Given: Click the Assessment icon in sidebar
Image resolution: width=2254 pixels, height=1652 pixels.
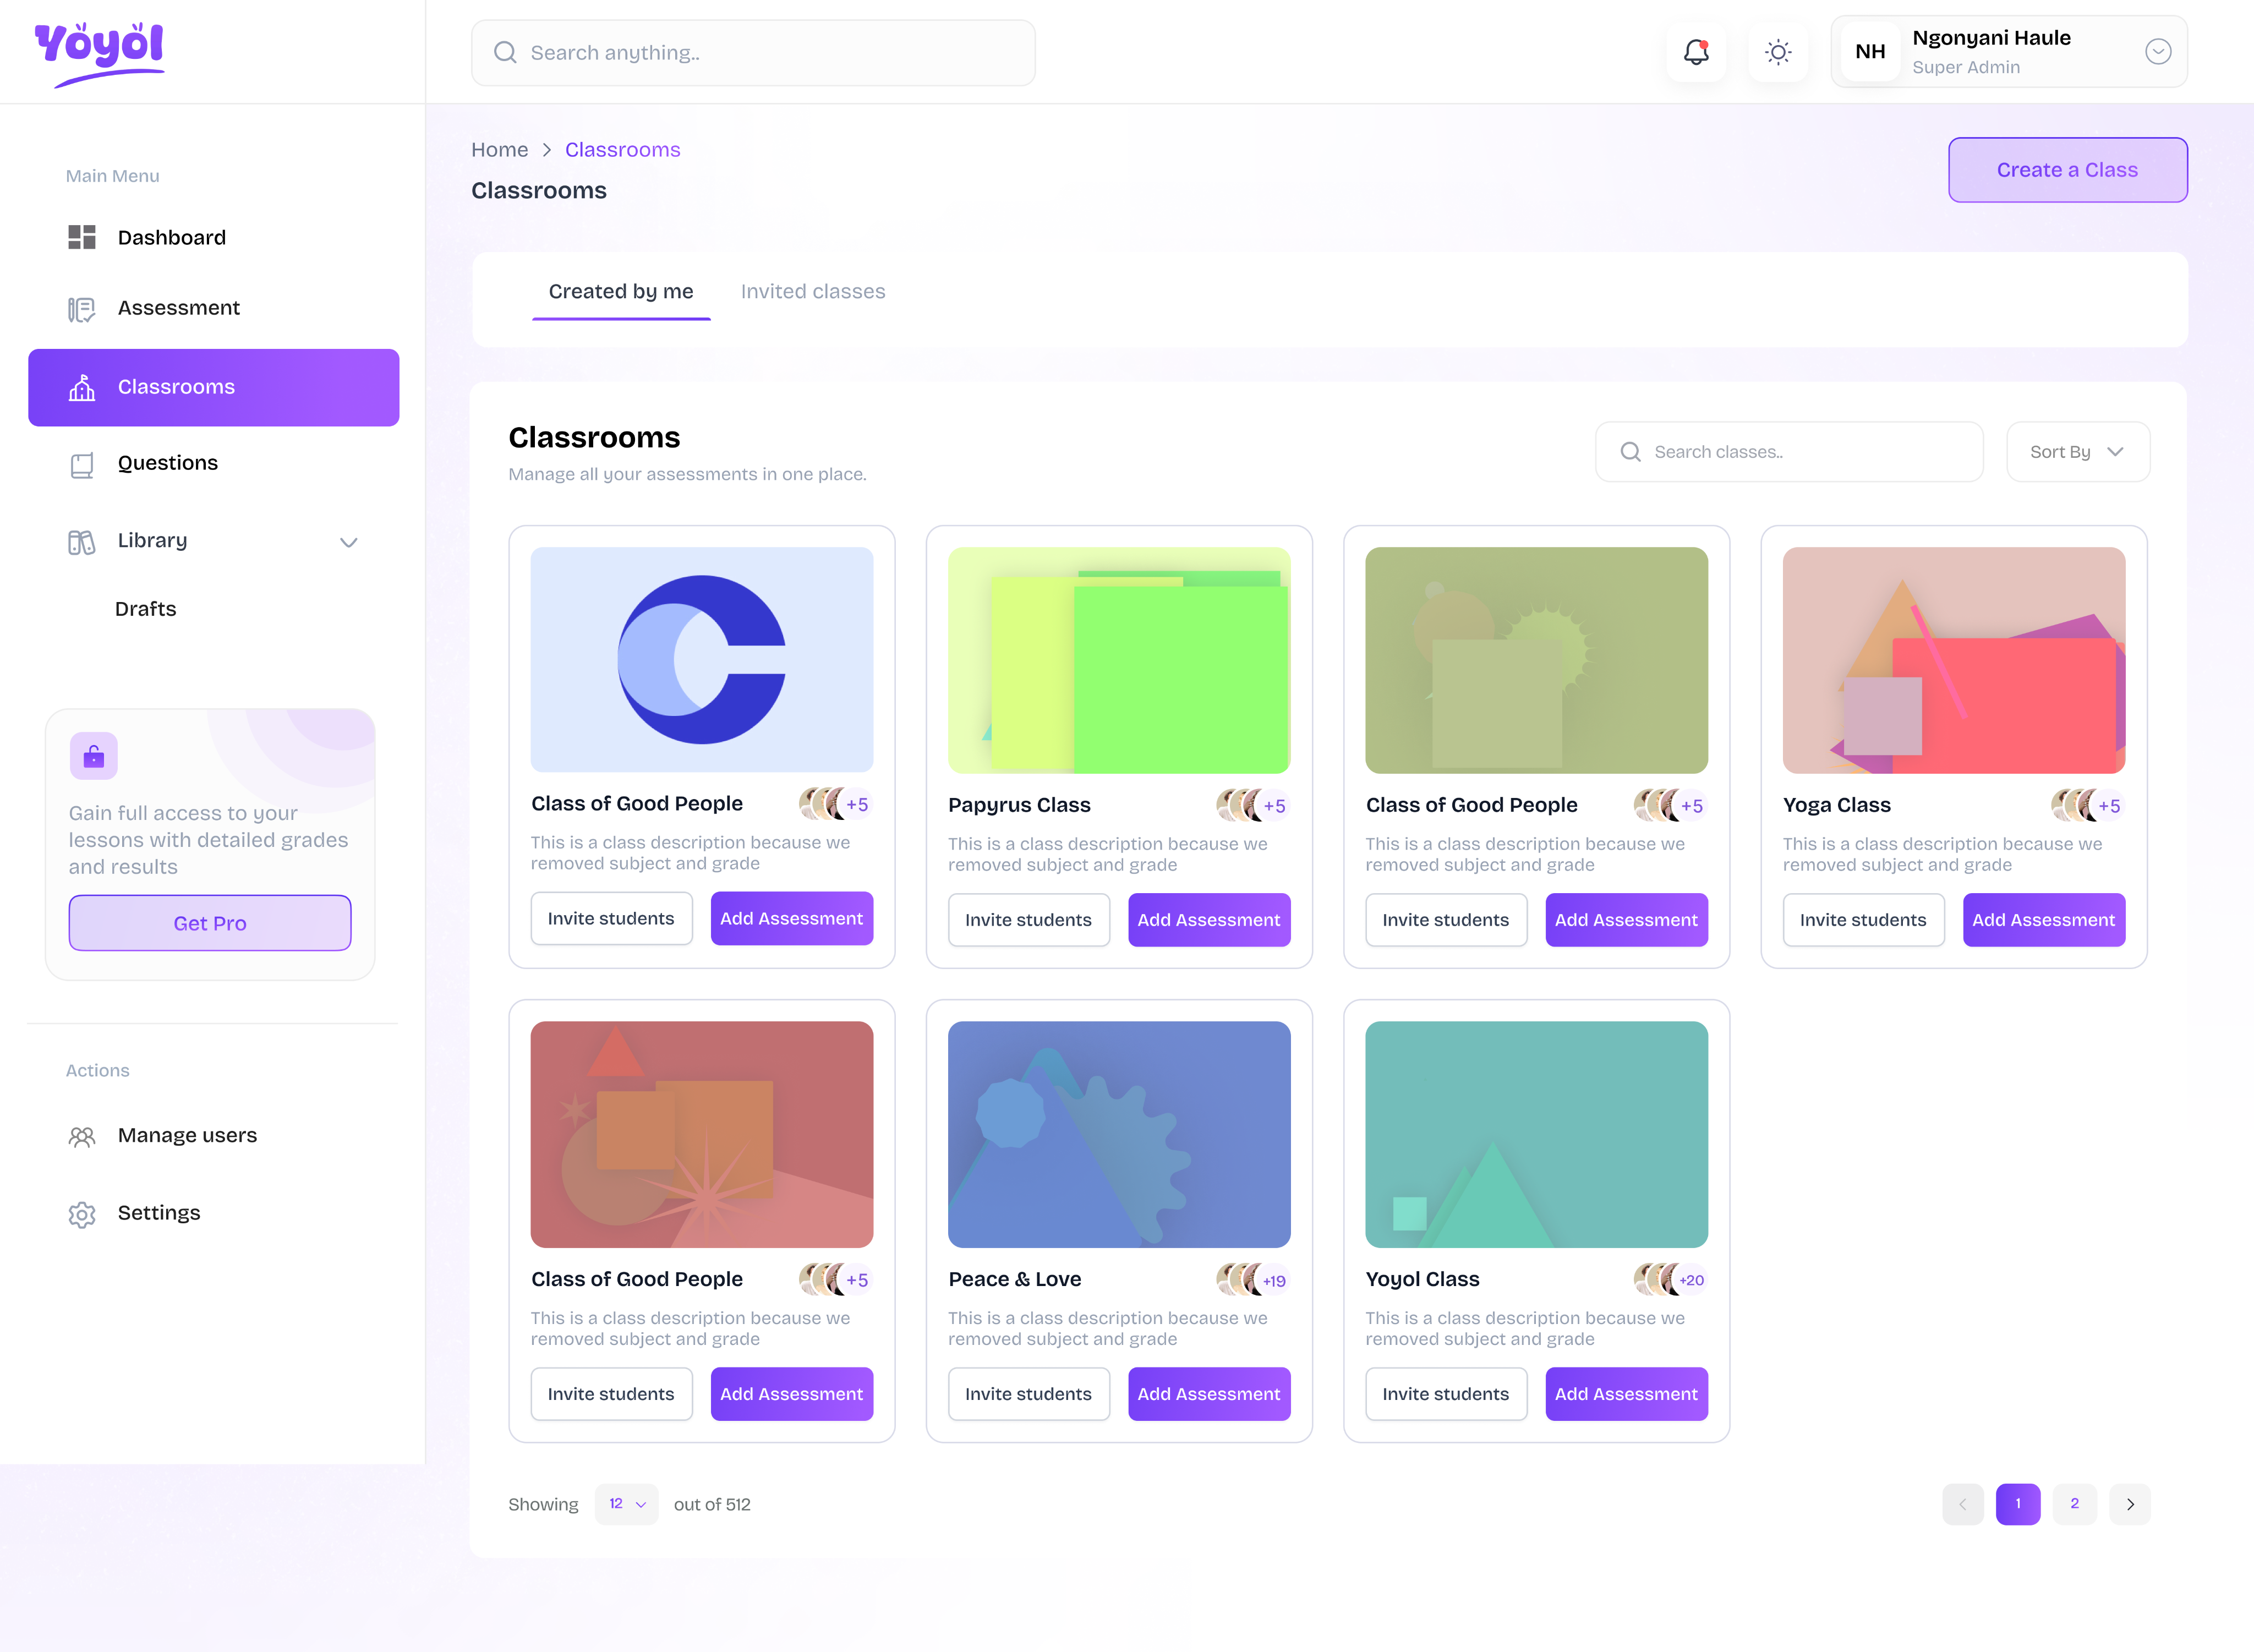Looking at the screenshot, I should click(82, 309).
